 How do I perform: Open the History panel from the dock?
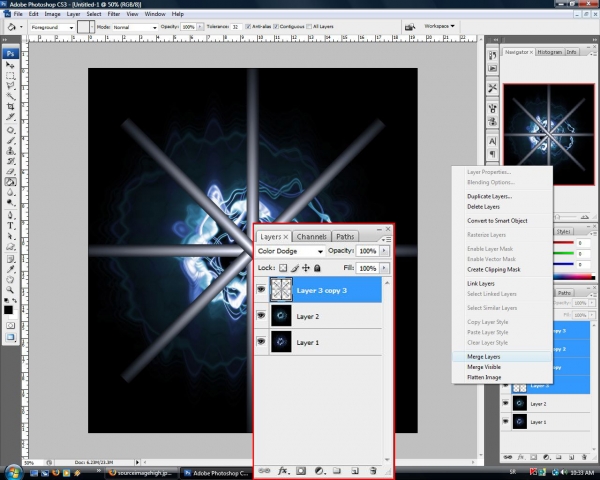[x=492, y=56]
